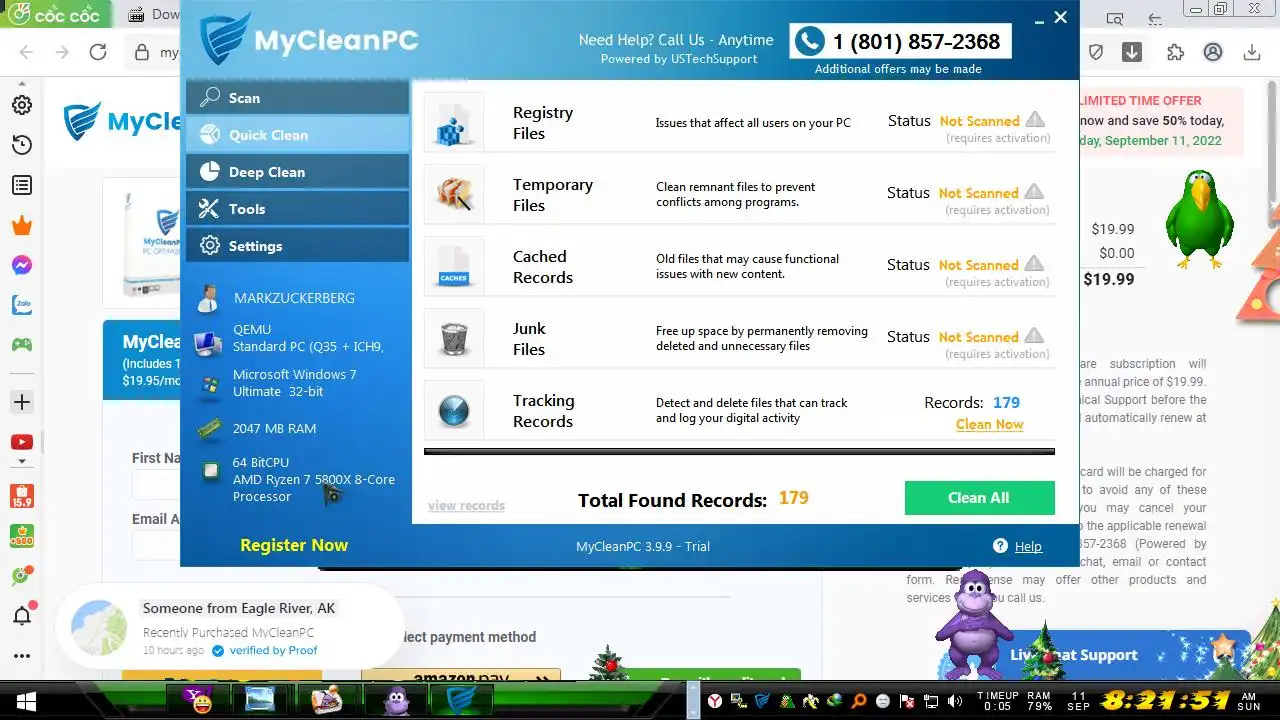1280x720 pixels.
Task: Open MyCleanPC Settings
Action: 297,246
